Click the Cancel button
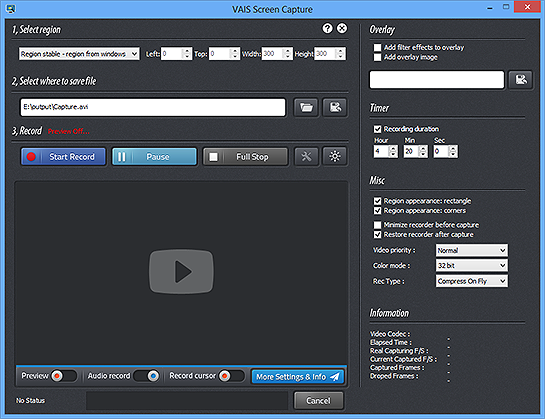This screenshot has width=545, height=419. click(318, 401)
